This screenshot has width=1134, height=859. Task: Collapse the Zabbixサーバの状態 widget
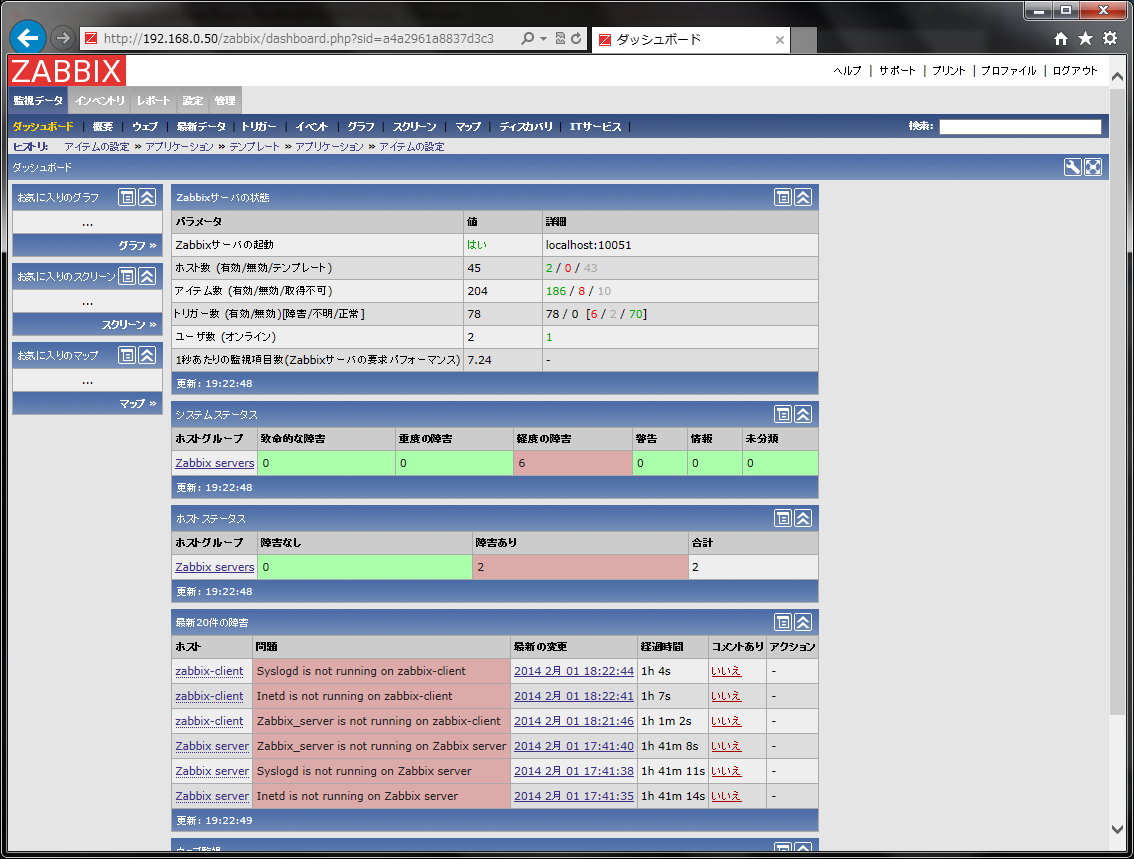(x=803, y=197)
